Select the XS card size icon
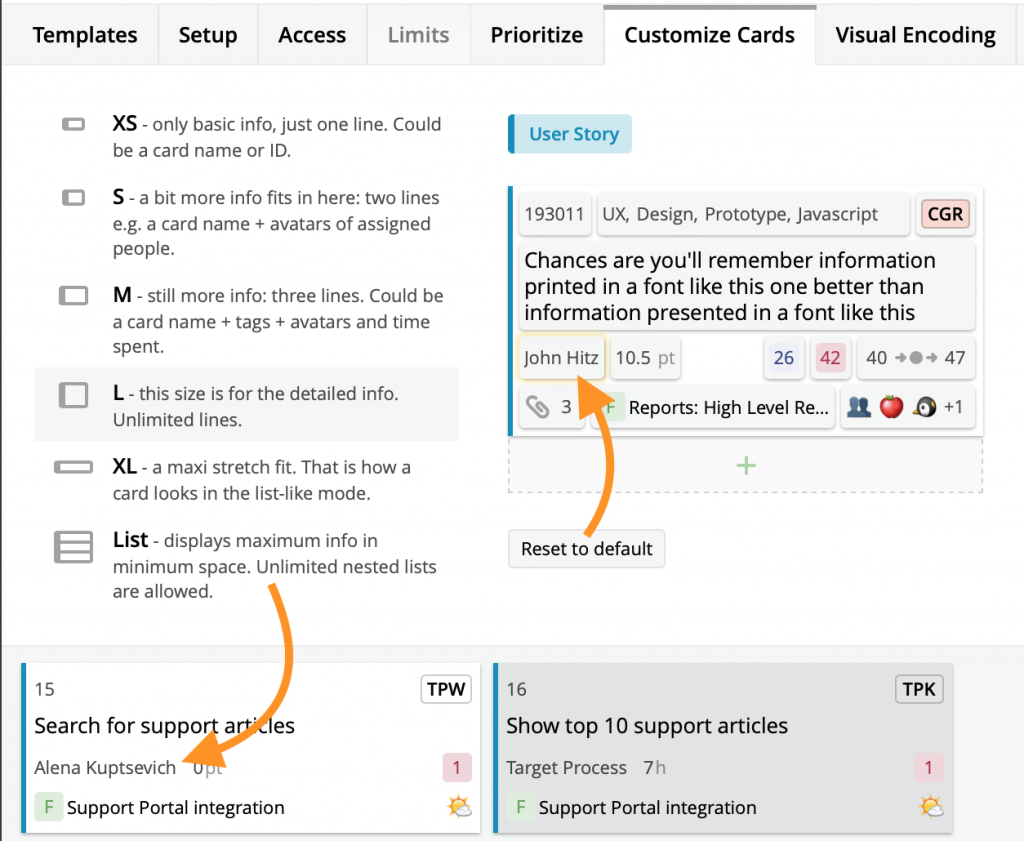The image size is (1024, 841). (x=73, y=124)
